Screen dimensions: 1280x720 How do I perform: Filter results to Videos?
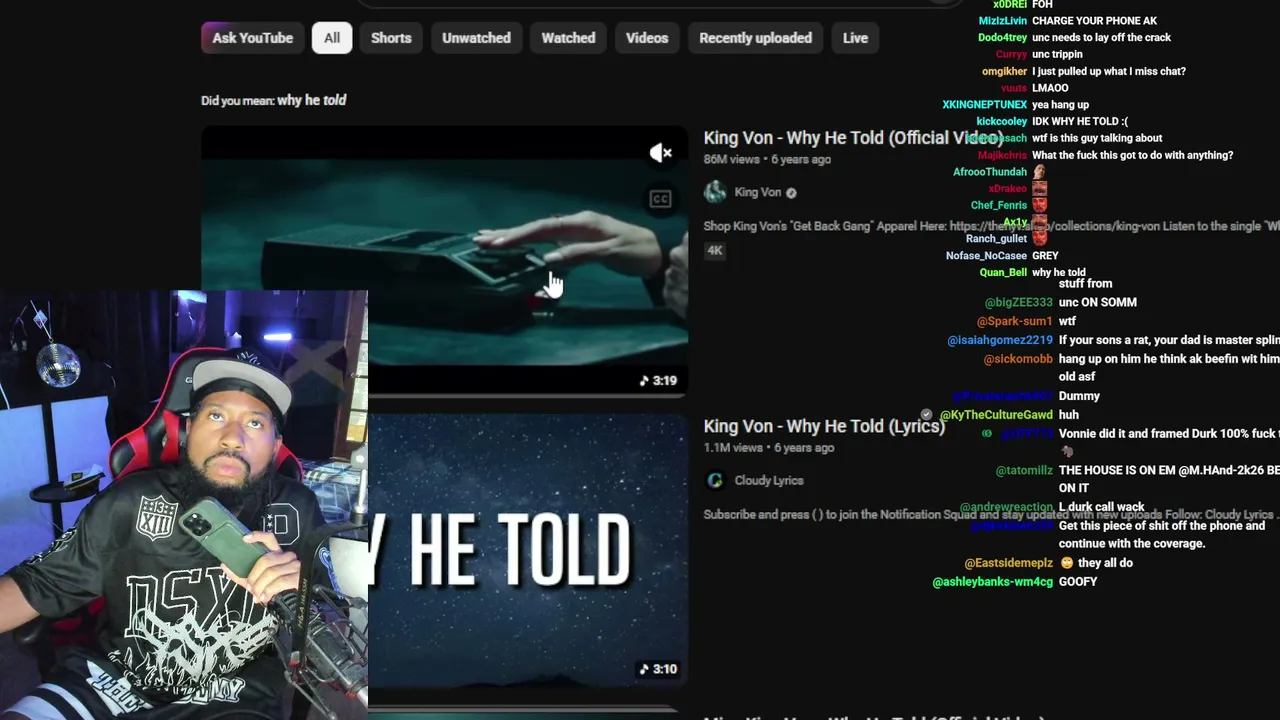click(x=647, y=38)
